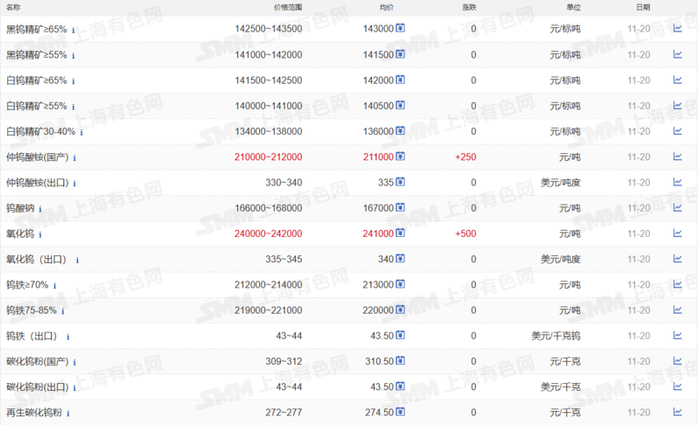View the chart for 钨铁（出口）
The height and width of the screenshot is (425, 700).
point(677,335)
